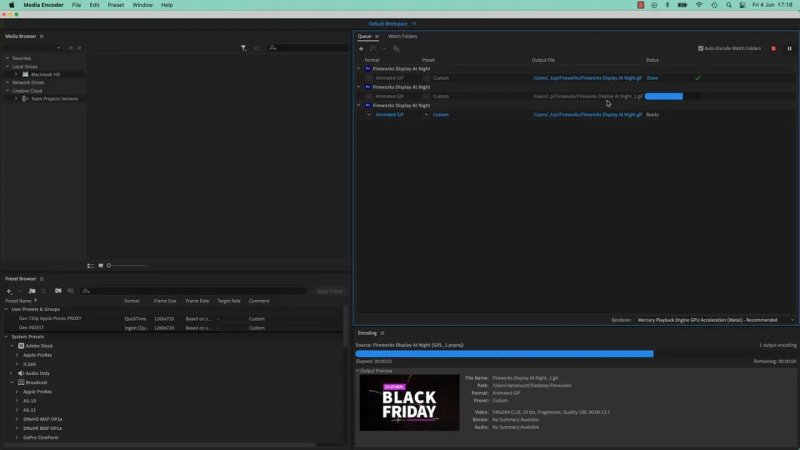Open the Preset menu
800x450 pixels.
pos(116,5)
